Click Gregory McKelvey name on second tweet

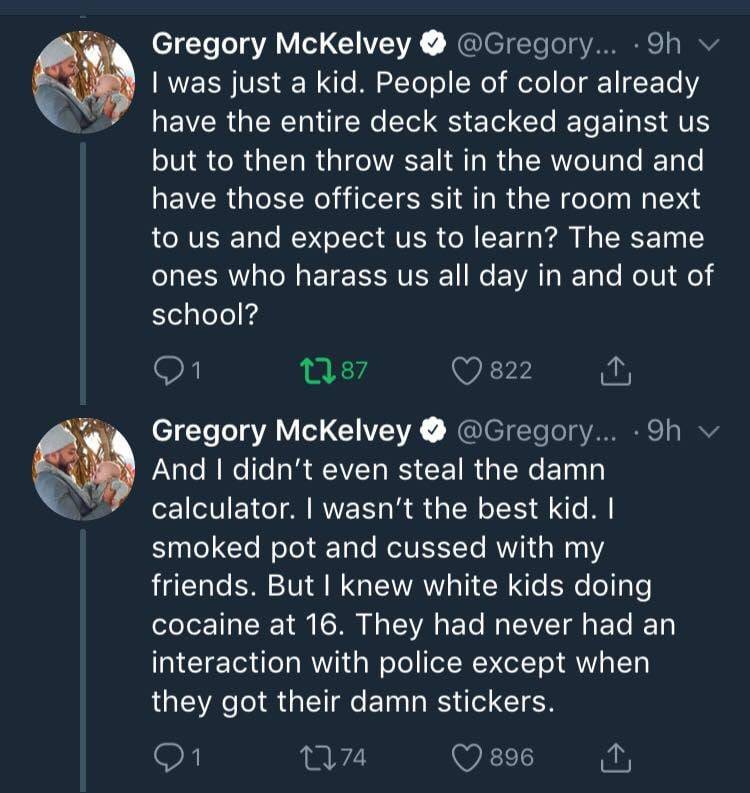pos(281,430)
